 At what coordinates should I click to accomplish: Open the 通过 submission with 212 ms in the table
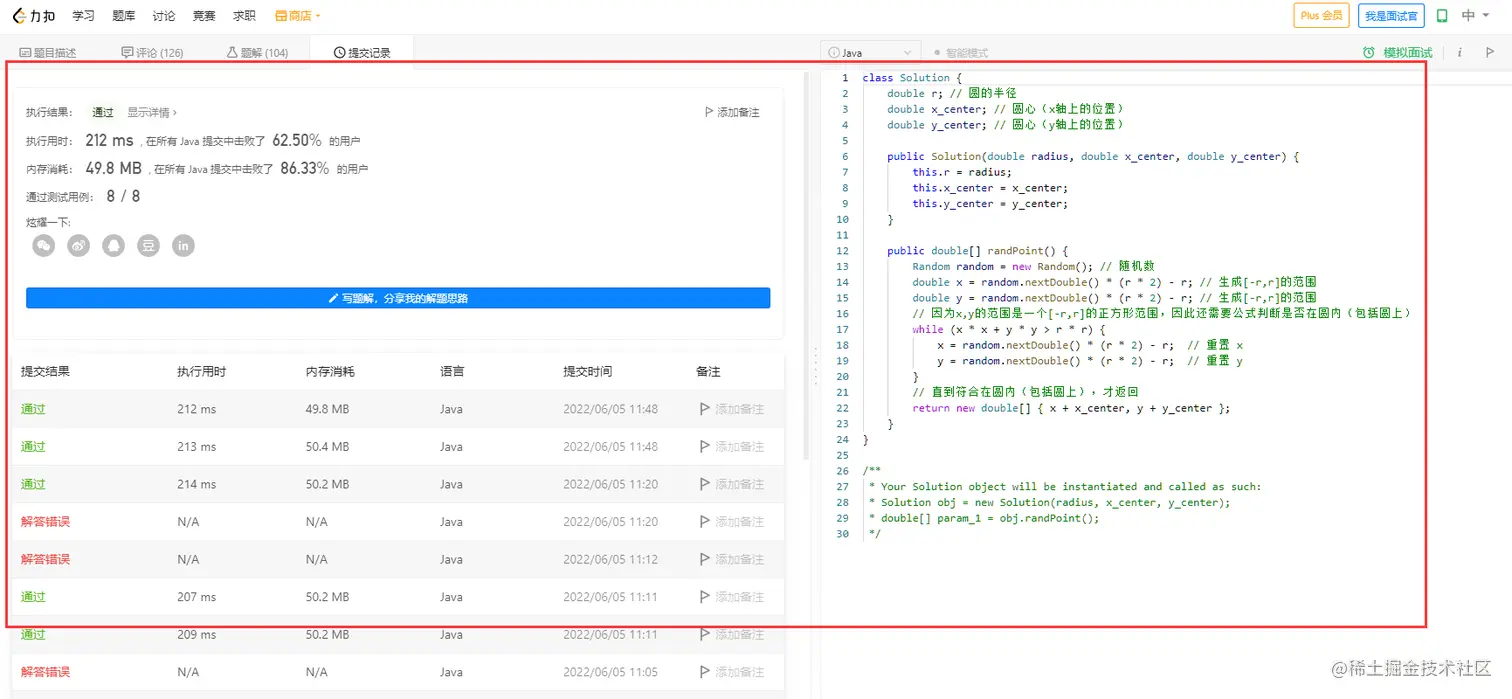tap(33, 409)
